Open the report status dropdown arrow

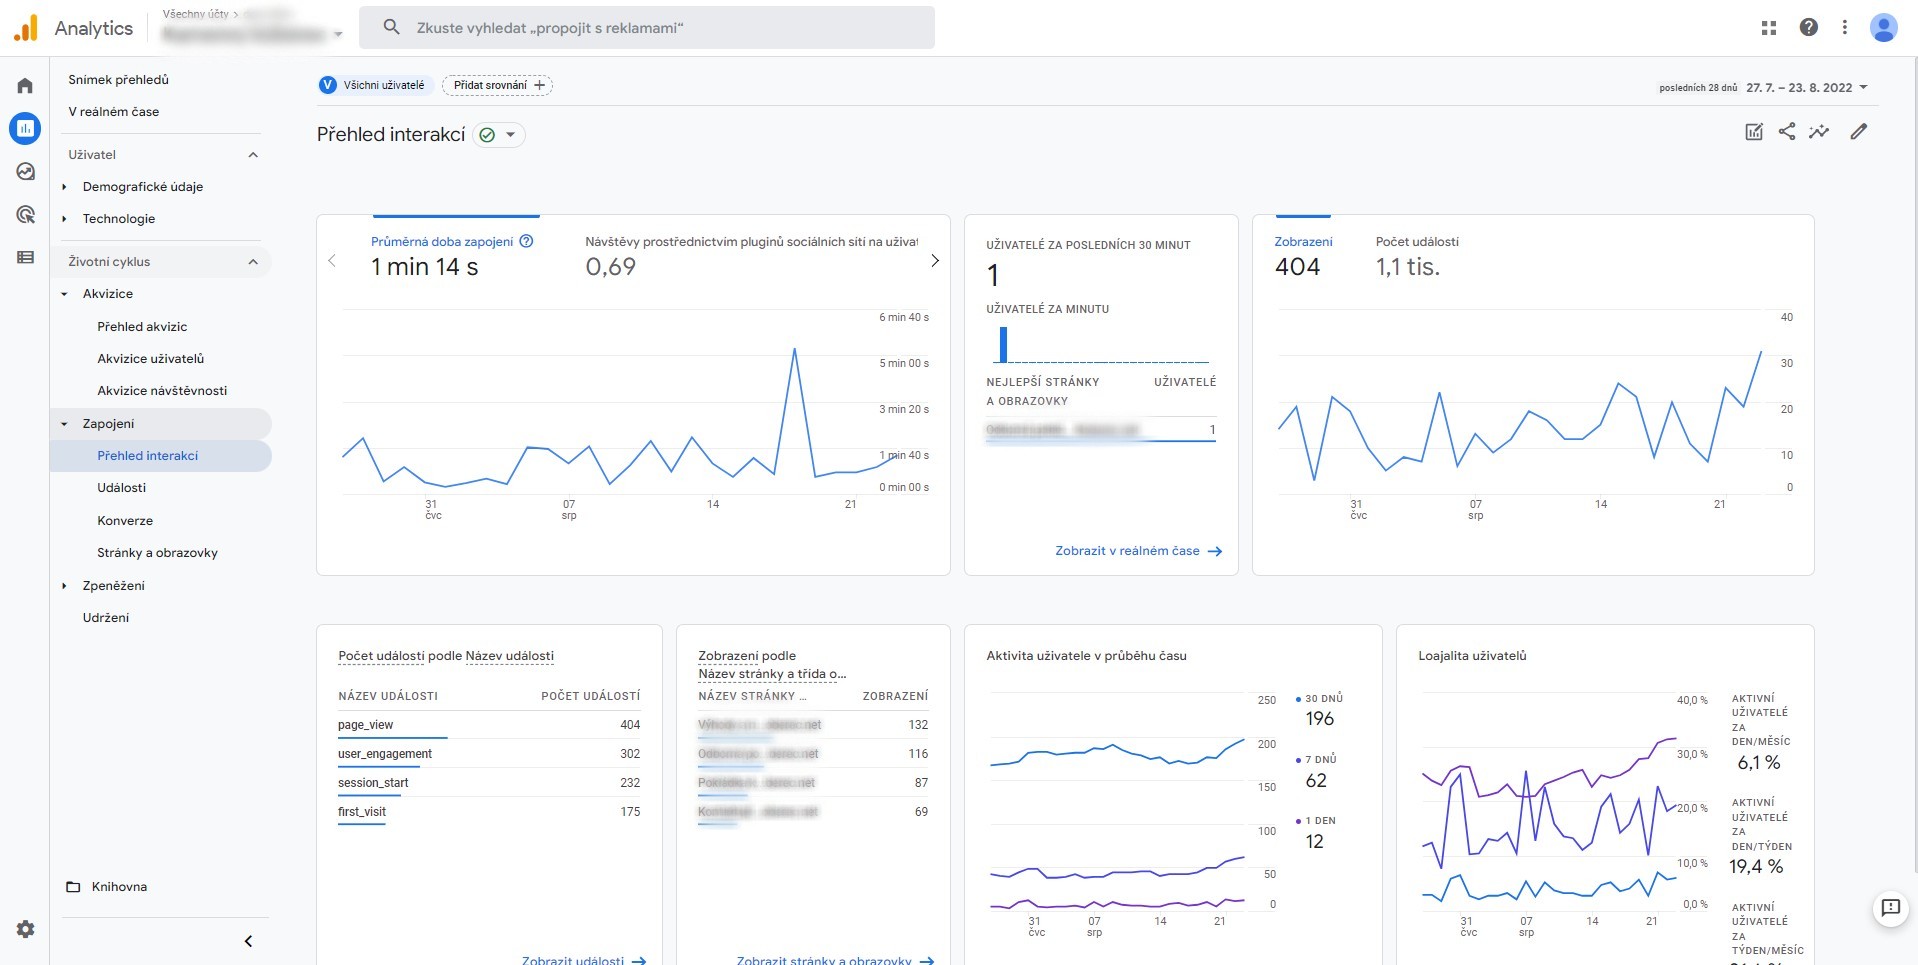511,135
